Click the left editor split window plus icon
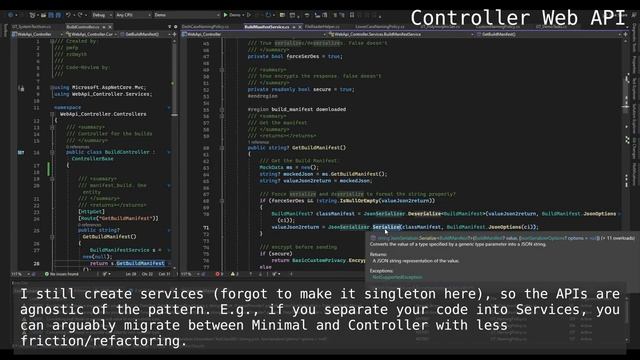The width and height of the screenshot is (640, 360). pyautogui.click(x=175, y=35)
